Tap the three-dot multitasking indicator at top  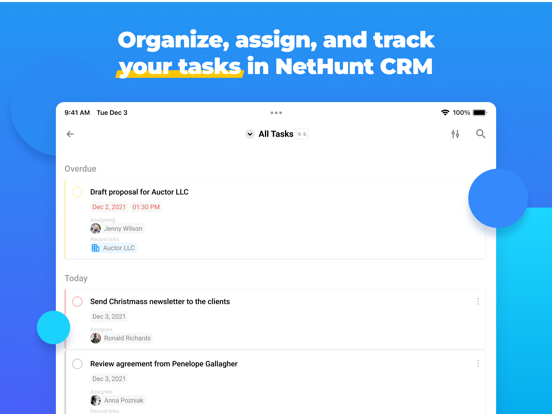pyautogui.click(x=276, y=113)
